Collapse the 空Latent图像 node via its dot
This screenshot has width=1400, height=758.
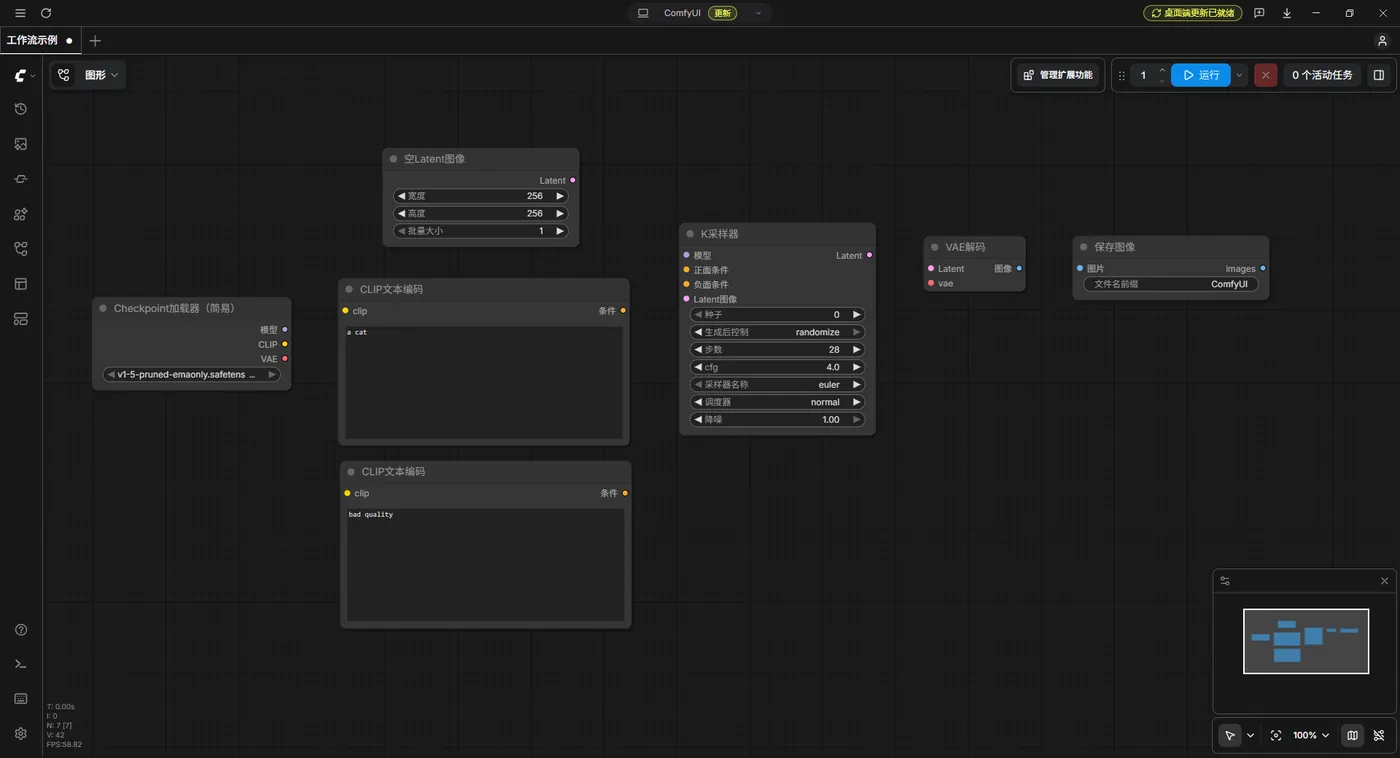pyautogui.click(x=394, y=159)
